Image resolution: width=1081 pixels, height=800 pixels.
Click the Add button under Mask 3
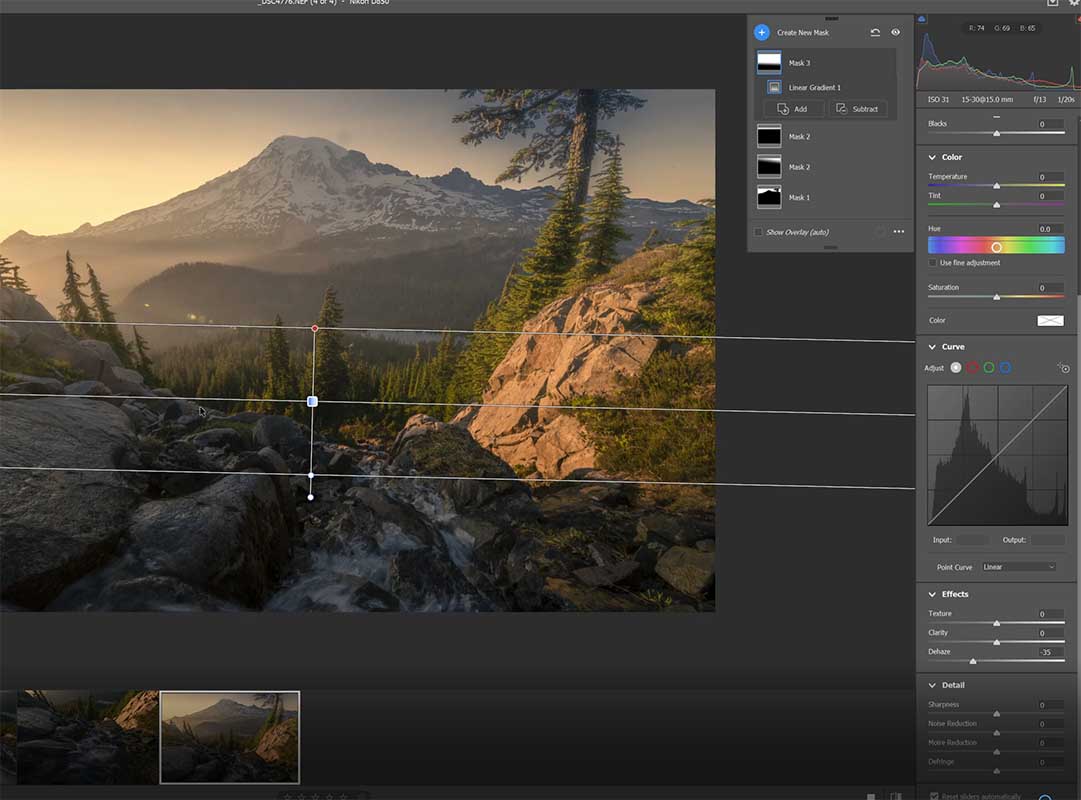(x=793, y=109)
